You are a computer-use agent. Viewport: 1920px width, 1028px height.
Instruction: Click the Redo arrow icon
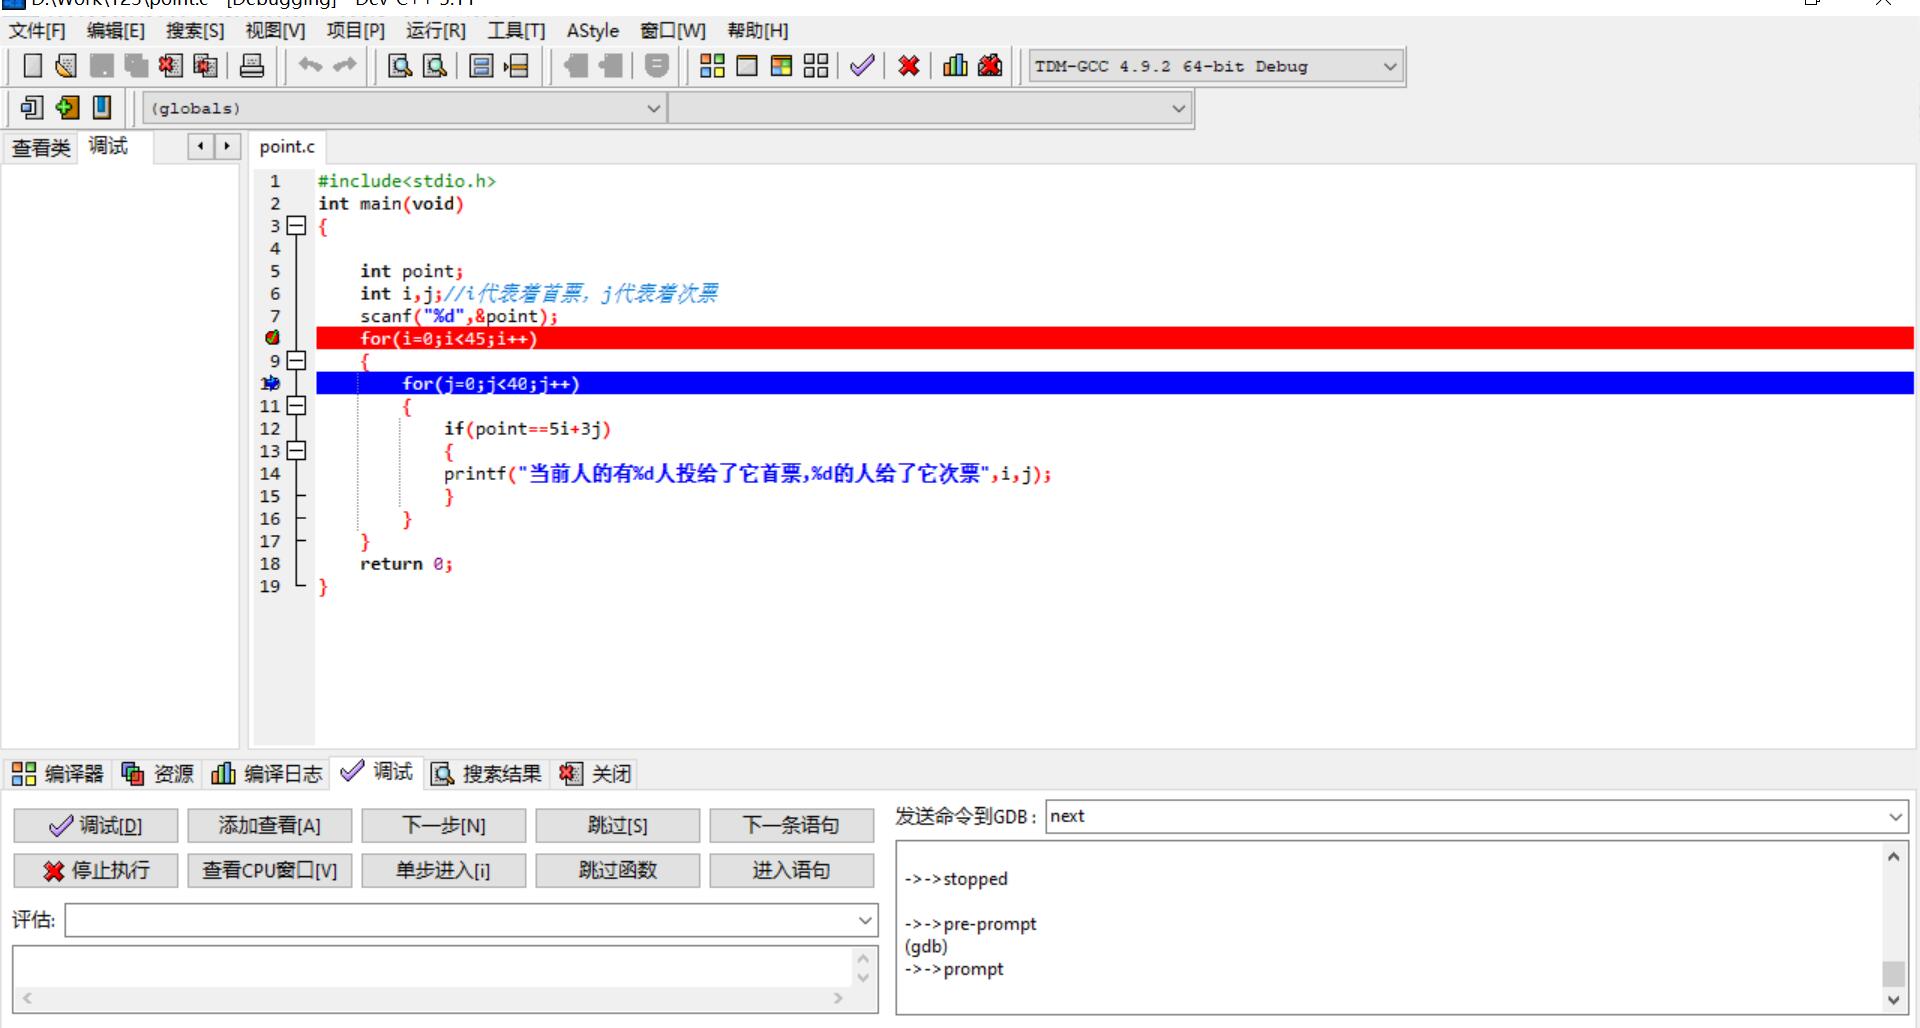(x=345, y=66)
